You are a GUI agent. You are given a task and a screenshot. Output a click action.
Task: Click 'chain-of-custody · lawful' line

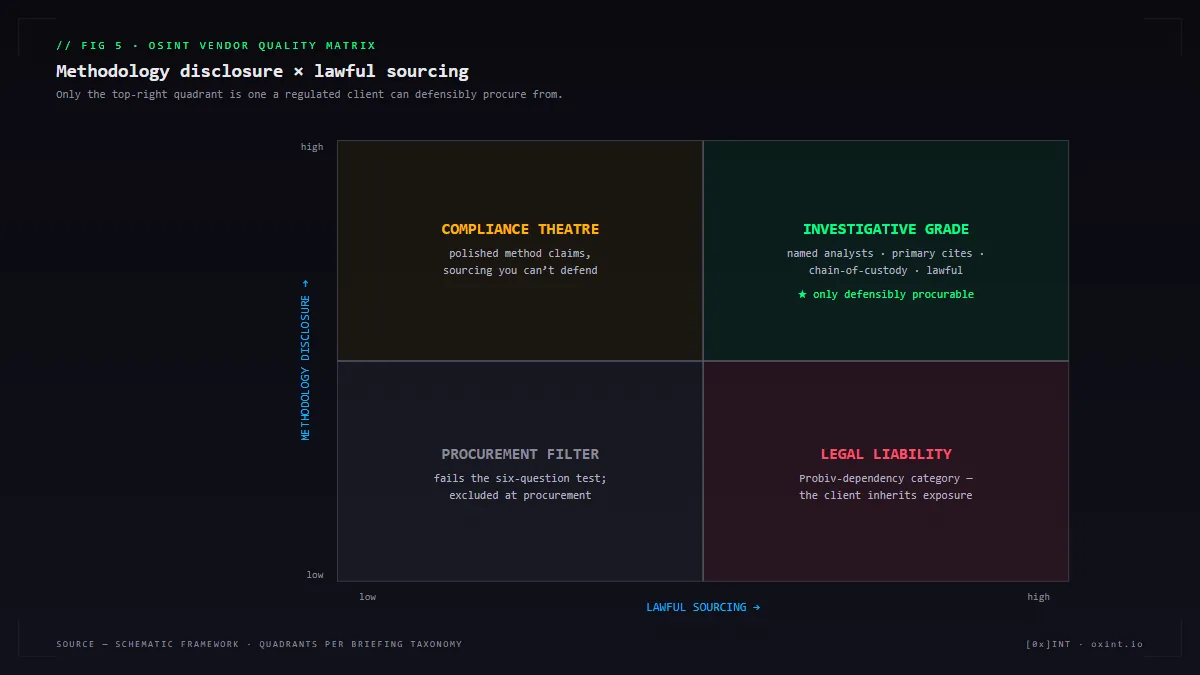886,271
